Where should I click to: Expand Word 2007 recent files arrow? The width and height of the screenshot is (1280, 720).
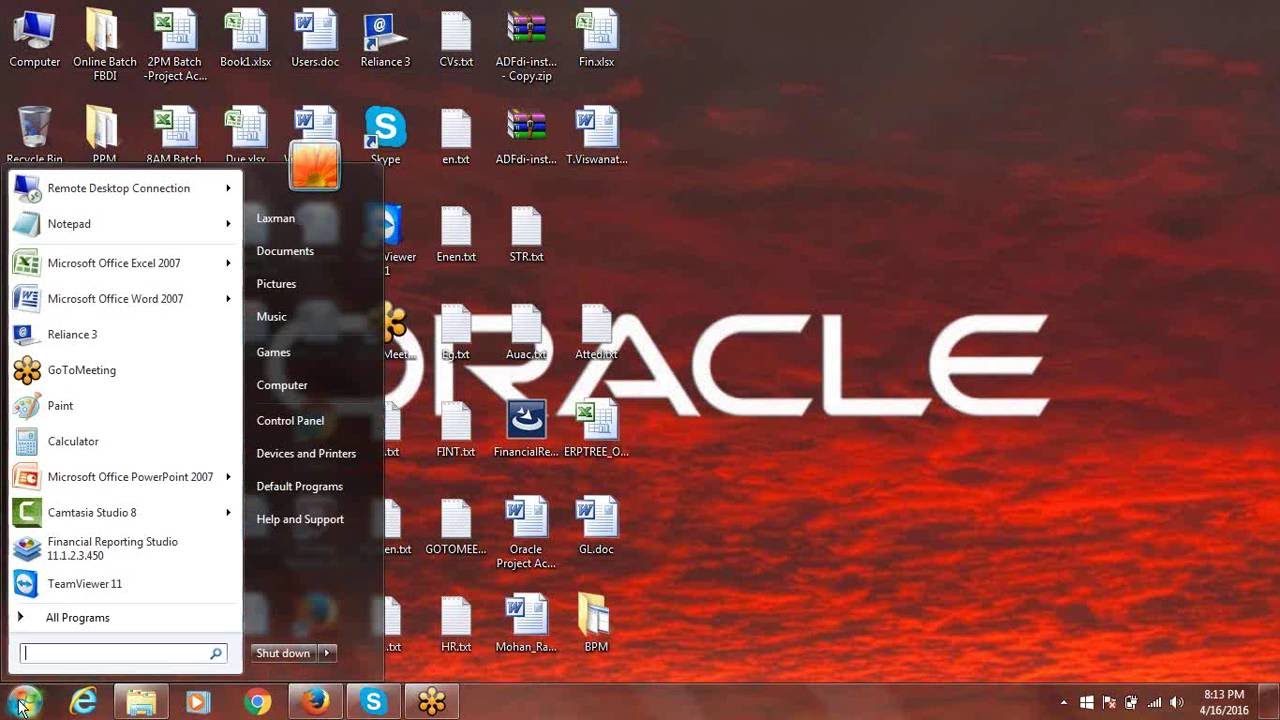[x=228, y=299]
